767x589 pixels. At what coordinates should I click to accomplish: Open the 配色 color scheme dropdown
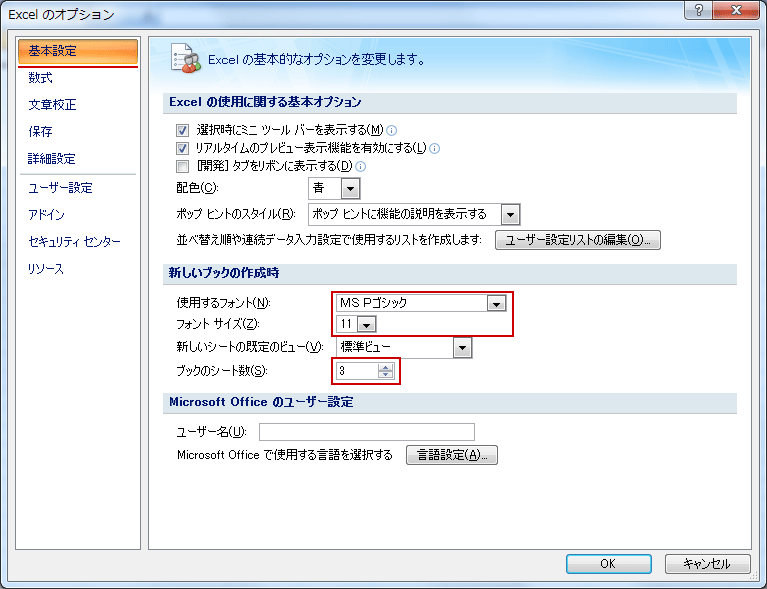click(x=350, y=188)
